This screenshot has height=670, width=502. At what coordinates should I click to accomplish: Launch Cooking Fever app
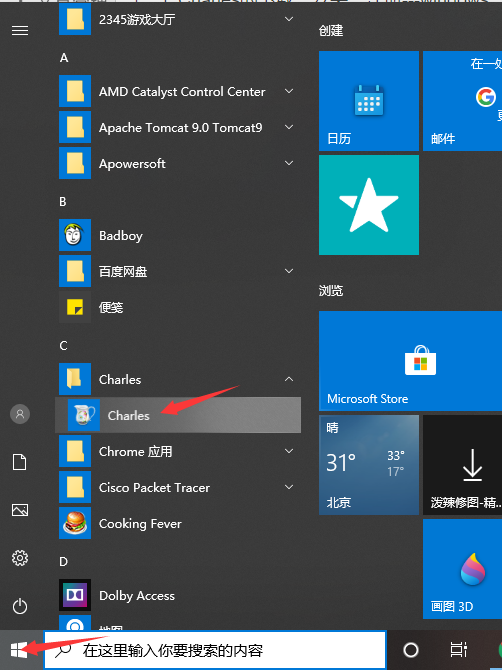tap(178, 523)
